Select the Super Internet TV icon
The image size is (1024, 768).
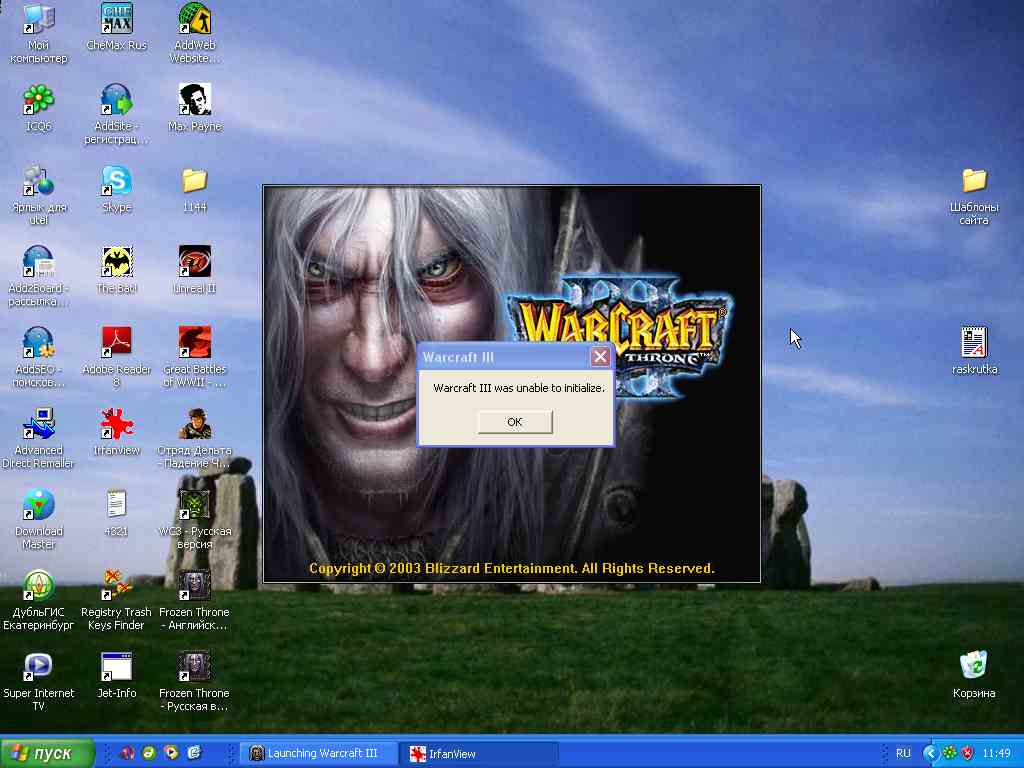click(x=38, y=681)
